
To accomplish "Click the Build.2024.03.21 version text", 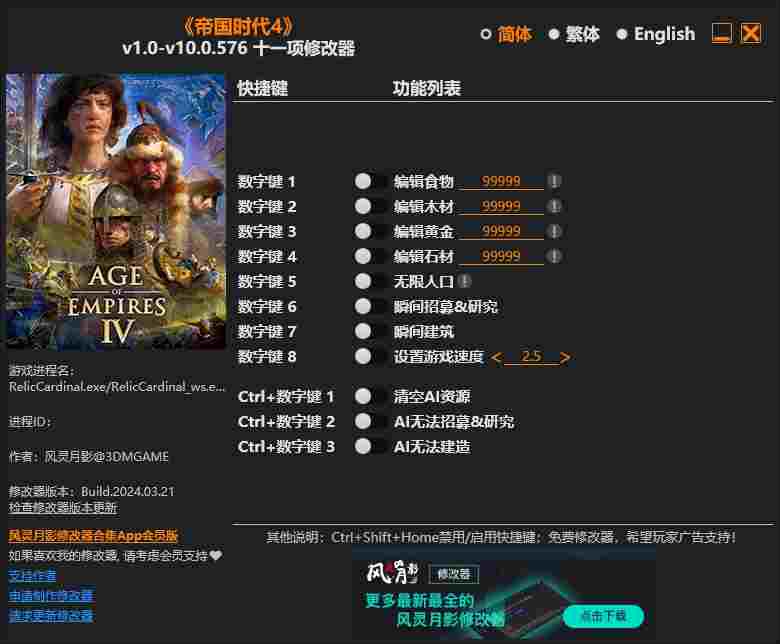I will [128, 492].
